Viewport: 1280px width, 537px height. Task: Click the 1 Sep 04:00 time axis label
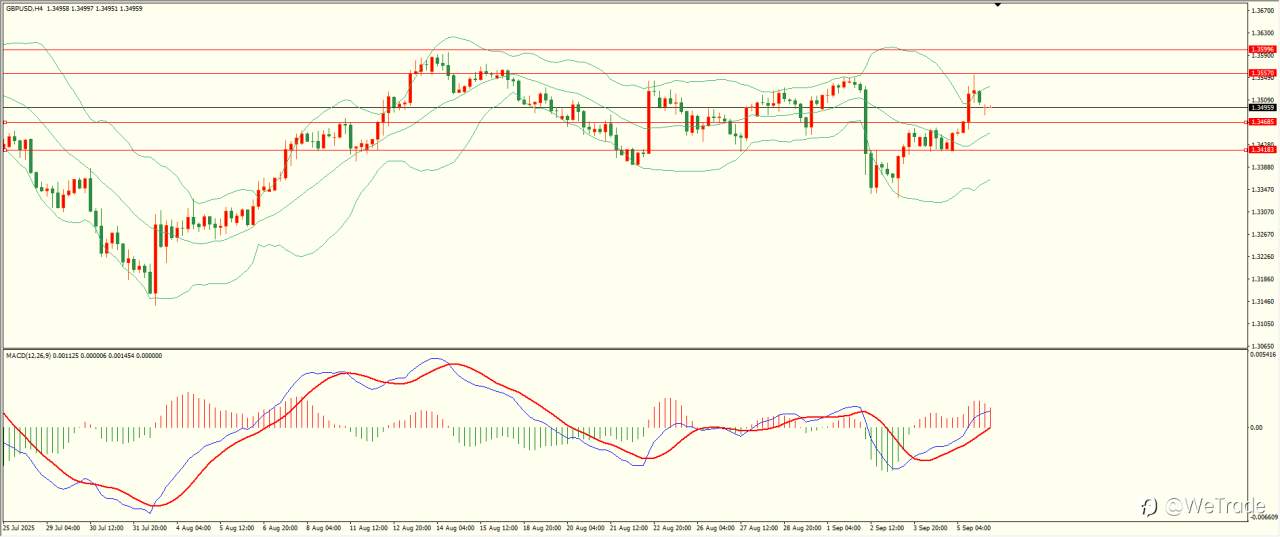point(844,527)
